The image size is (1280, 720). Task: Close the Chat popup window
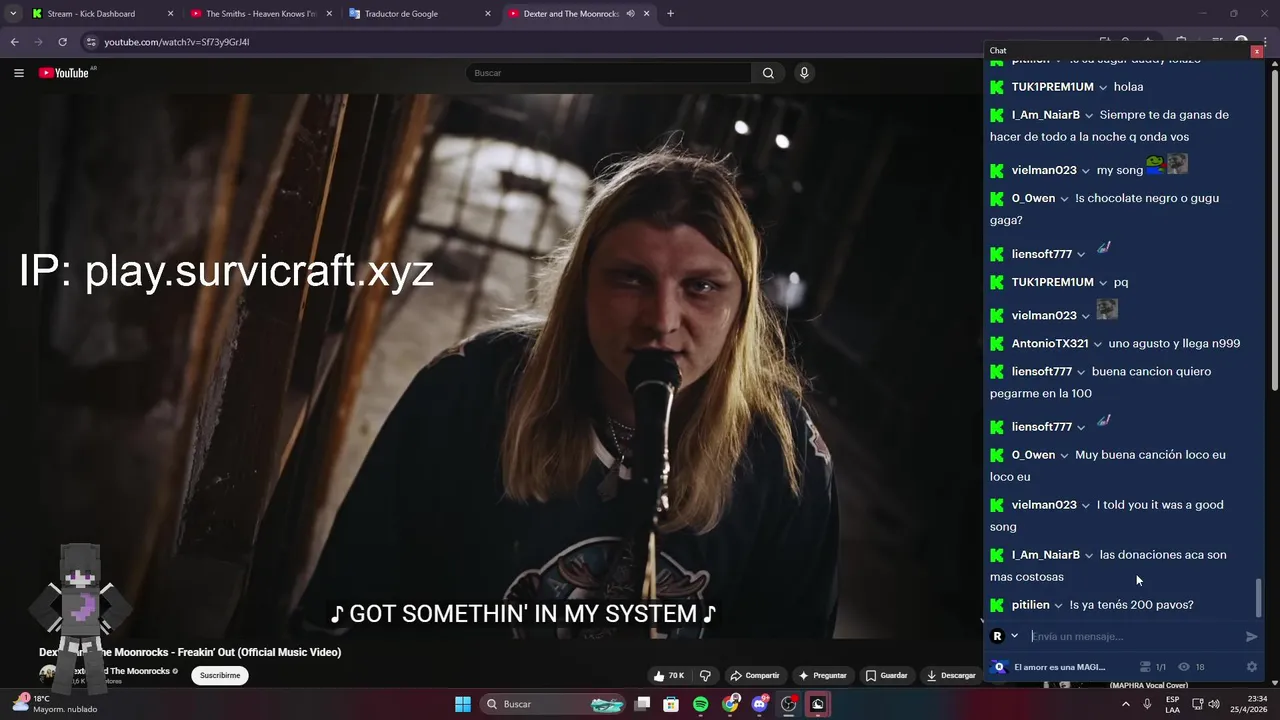[1257, 51]
